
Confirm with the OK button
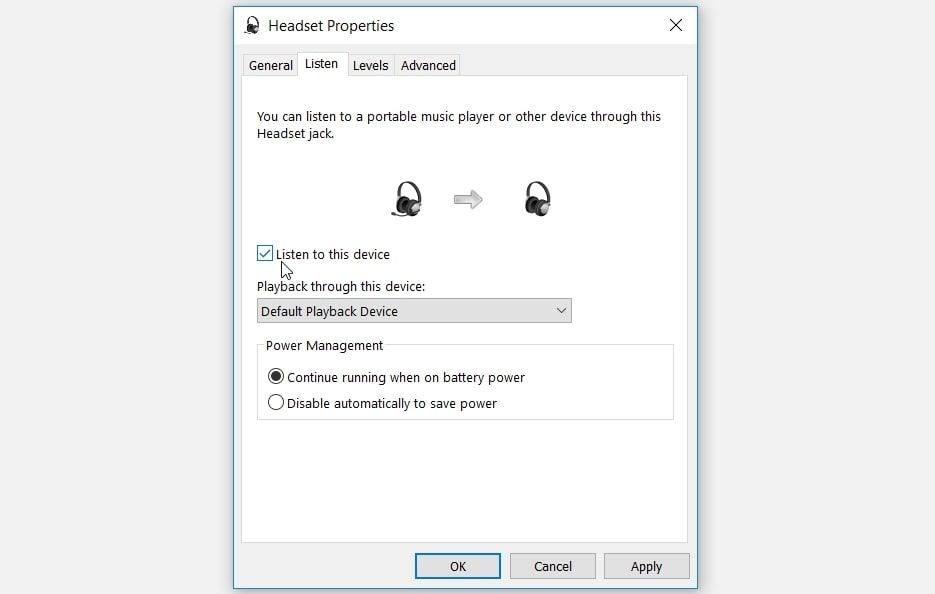457,566
